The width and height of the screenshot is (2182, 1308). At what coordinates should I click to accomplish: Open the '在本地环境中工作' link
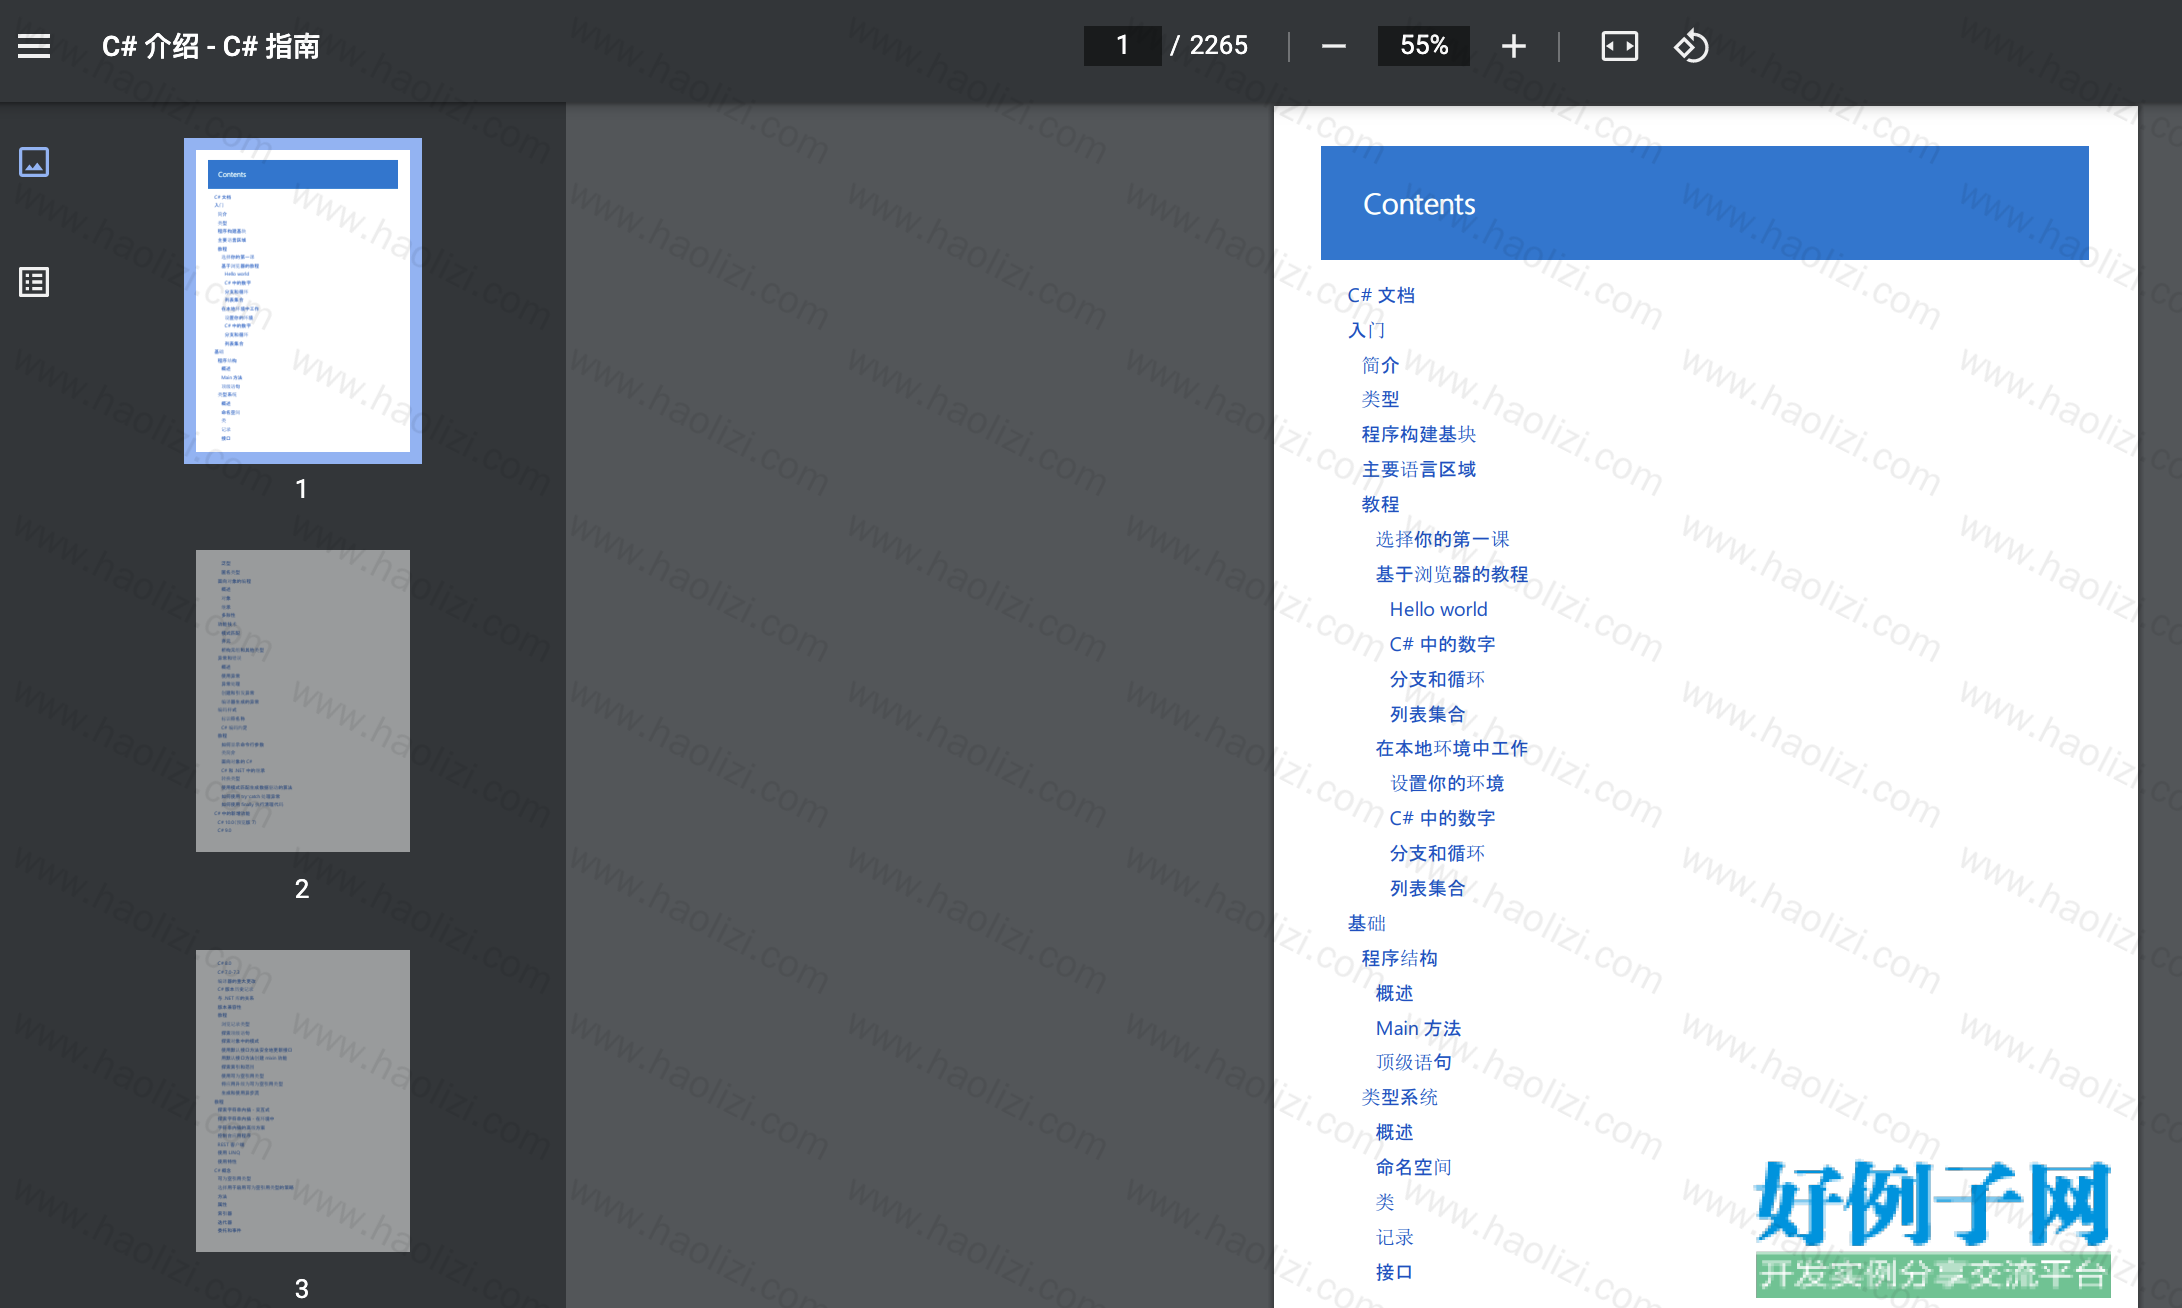(1452, 748)
